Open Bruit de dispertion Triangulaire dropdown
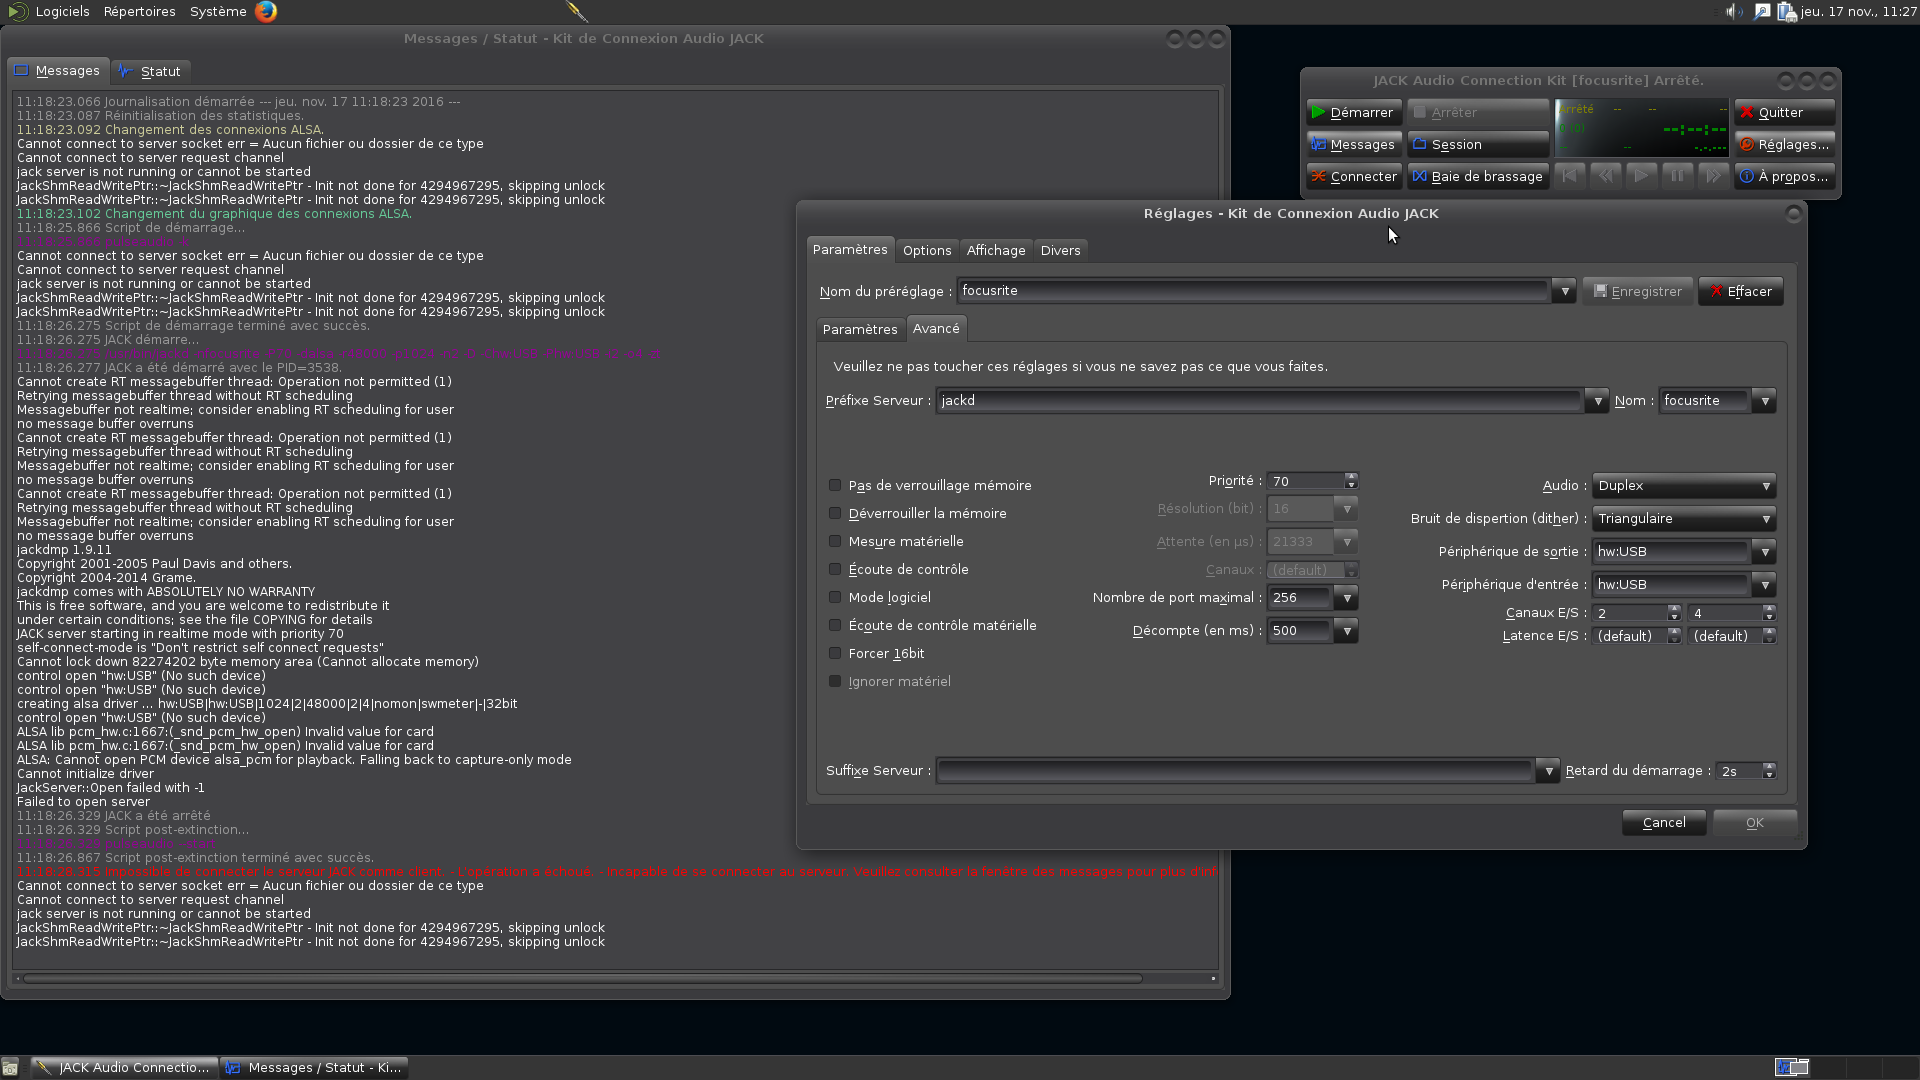 1683,518
